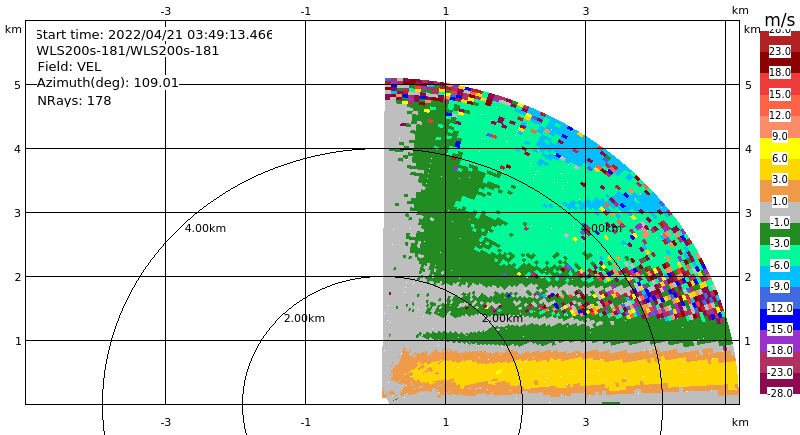
Task: Click the 12.0 colorbar tick label
Action: point(780,115)
